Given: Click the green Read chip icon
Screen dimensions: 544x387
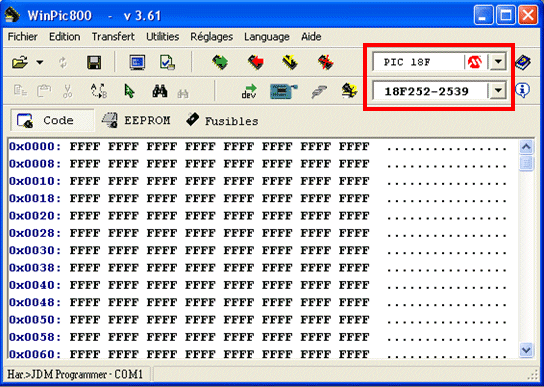Looking at the screenshot, I should tap(220, 62).
